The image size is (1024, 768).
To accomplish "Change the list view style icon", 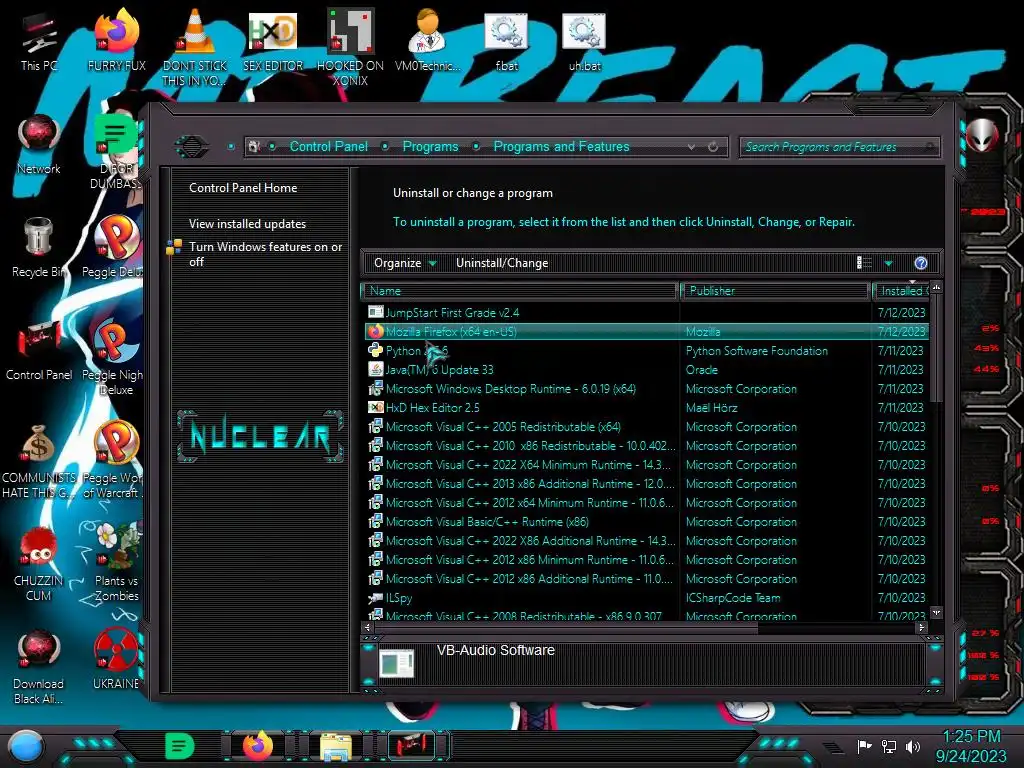I will (x=864, y=263).
